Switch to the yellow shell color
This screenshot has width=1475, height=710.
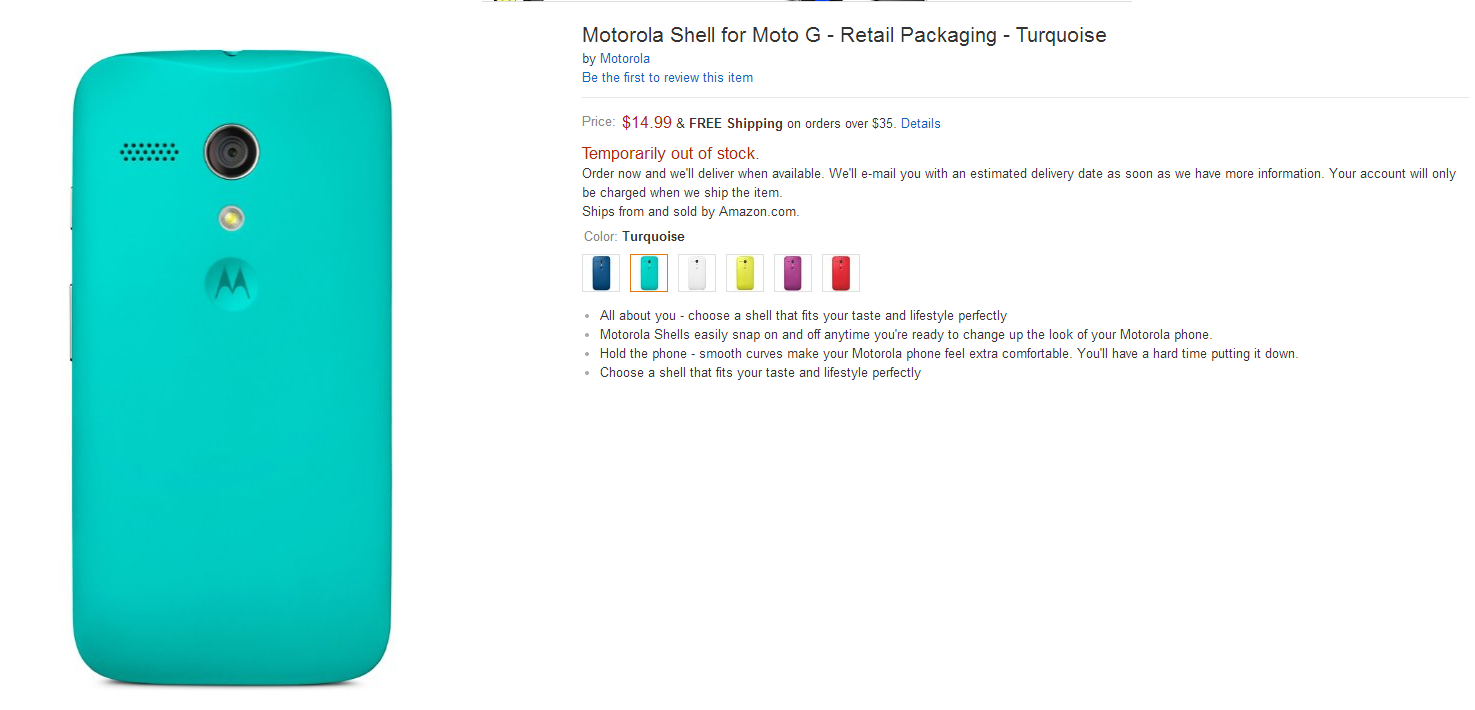click(745, 273)
